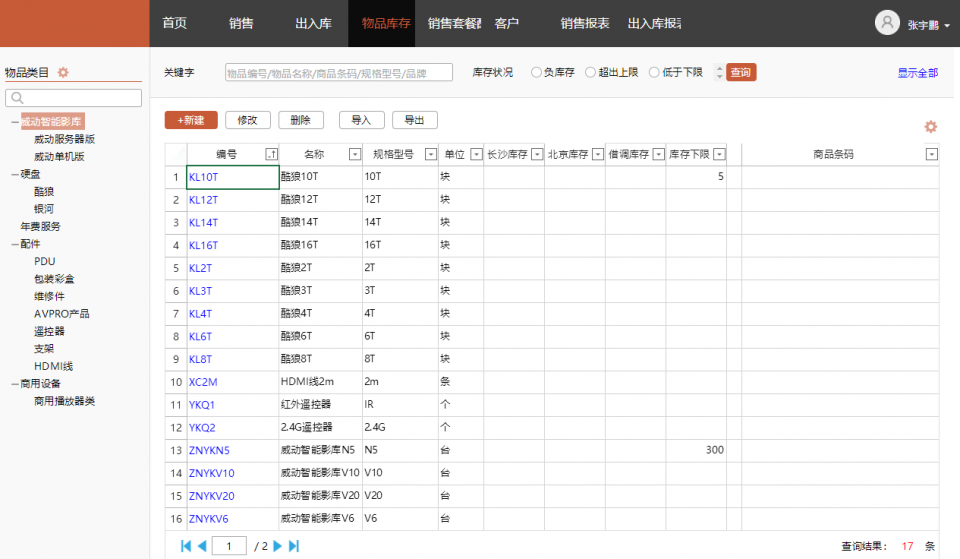This screenshot has height=559, width=960.
Task: Click the 导入 button
Action: (x=361, y=120)
